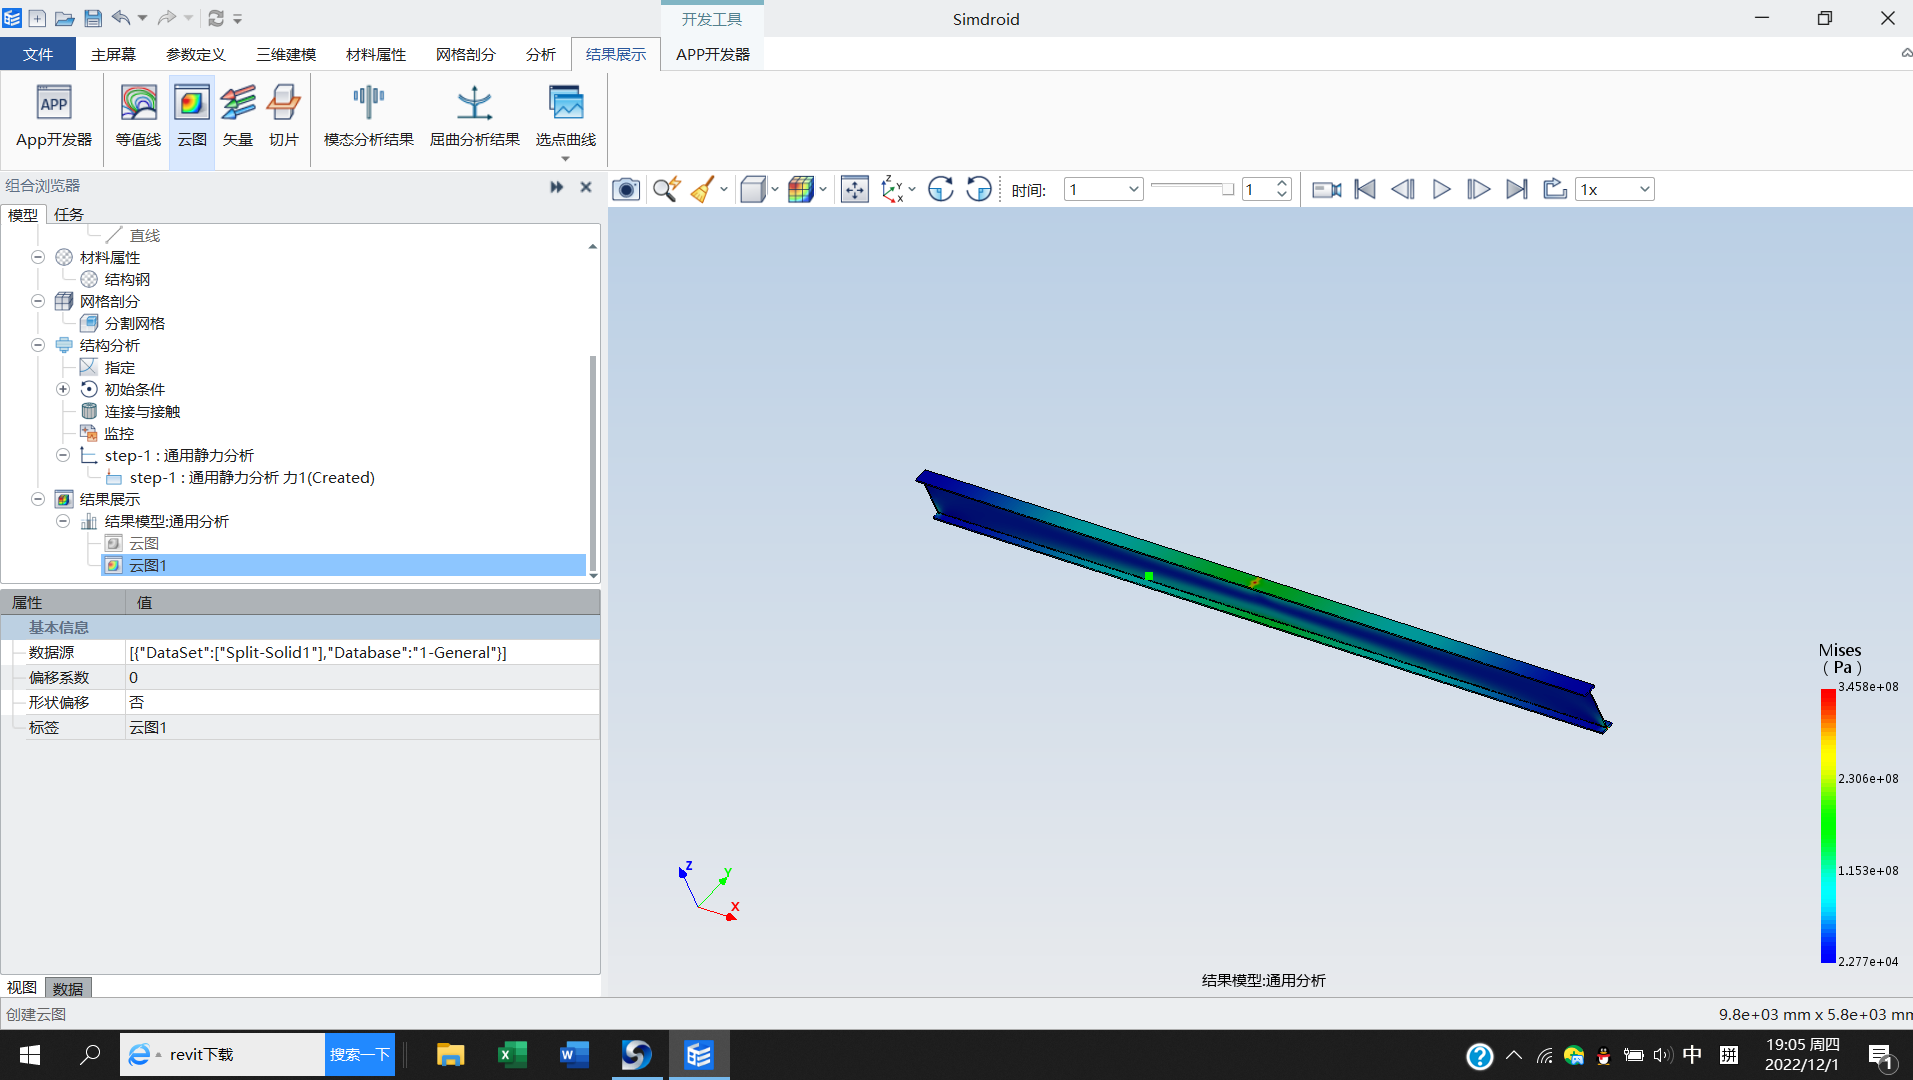Open the quick access customize dropdown

238,18
